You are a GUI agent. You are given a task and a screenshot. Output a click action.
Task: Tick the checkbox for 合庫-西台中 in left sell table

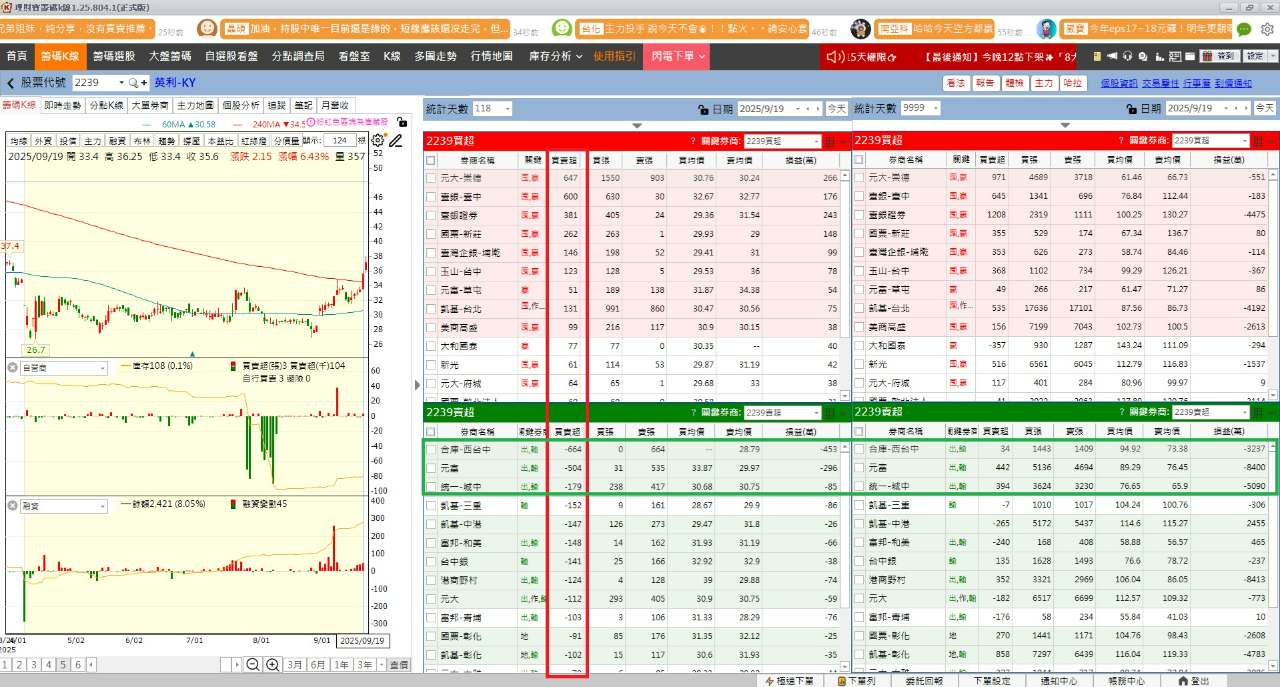click(431, 449)
